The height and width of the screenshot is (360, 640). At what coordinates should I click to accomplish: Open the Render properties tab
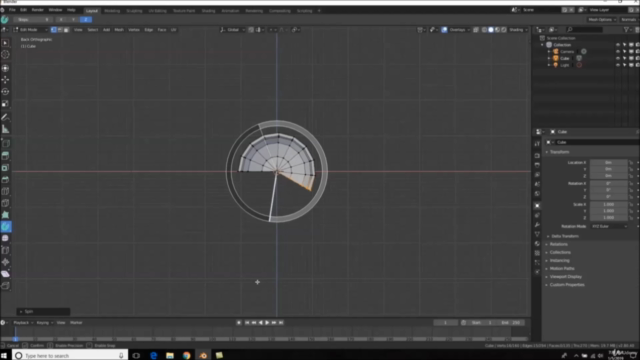click(537, 156)
